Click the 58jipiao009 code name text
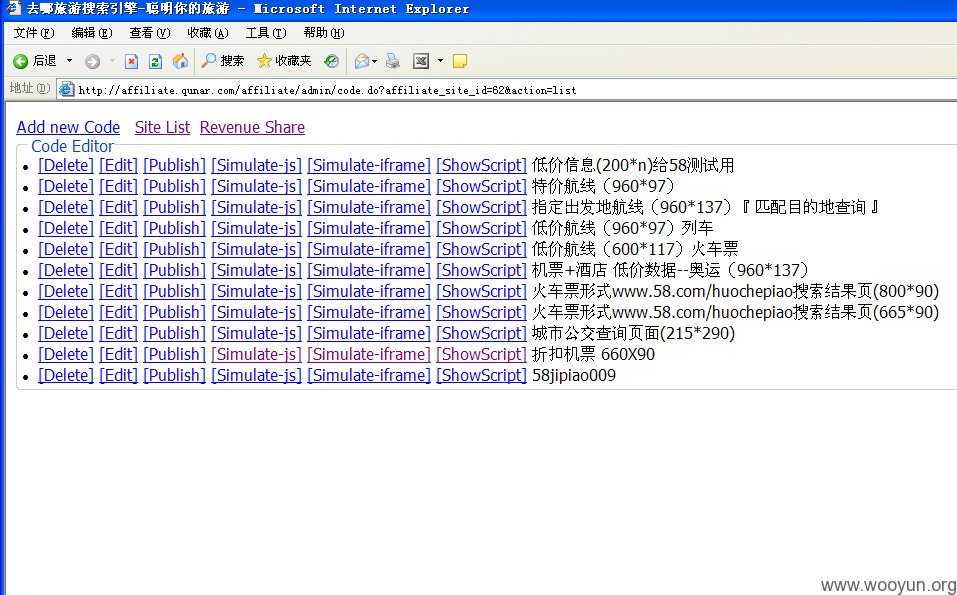Image resolution: width=957 pixels, height=595 pixels. (x=574, y=375)
